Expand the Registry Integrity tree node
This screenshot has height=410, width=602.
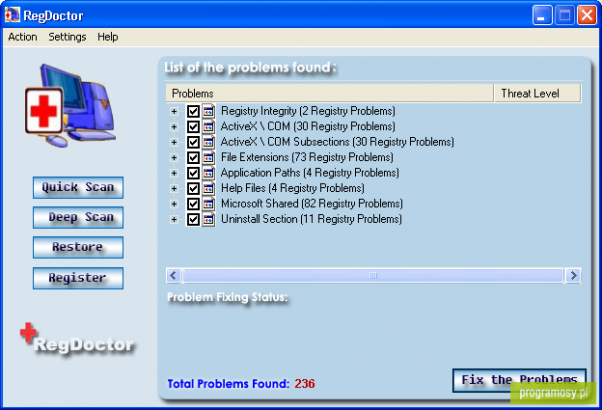174,111
